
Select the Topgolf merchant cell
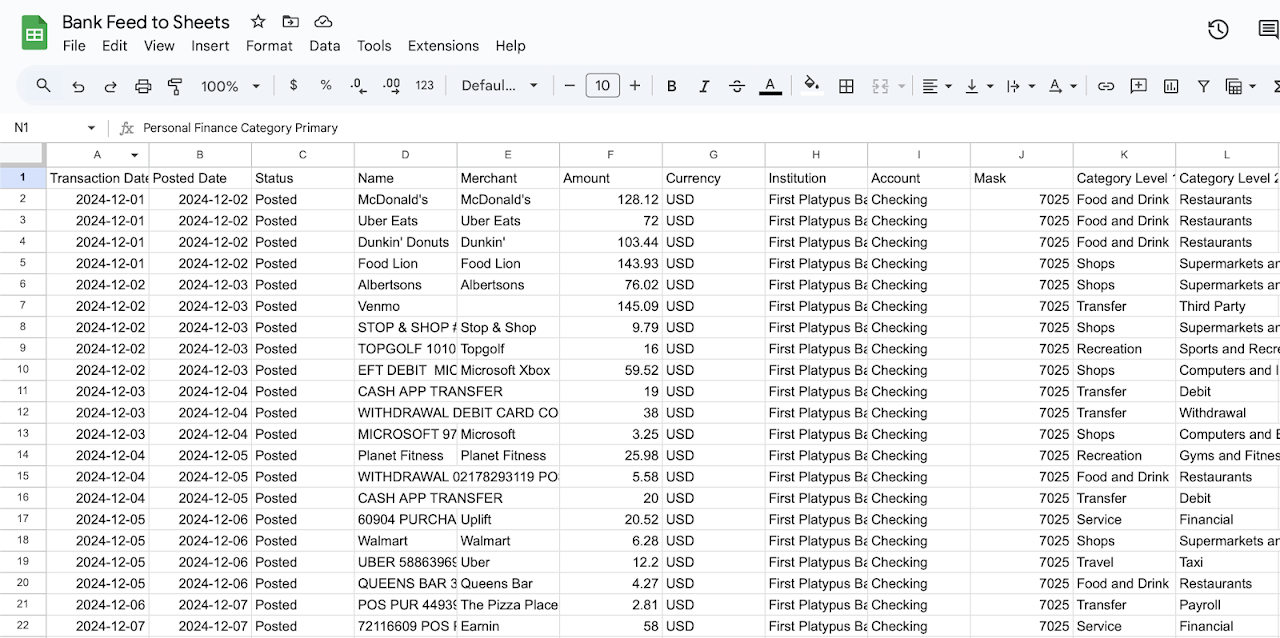[x=508, y=349]
